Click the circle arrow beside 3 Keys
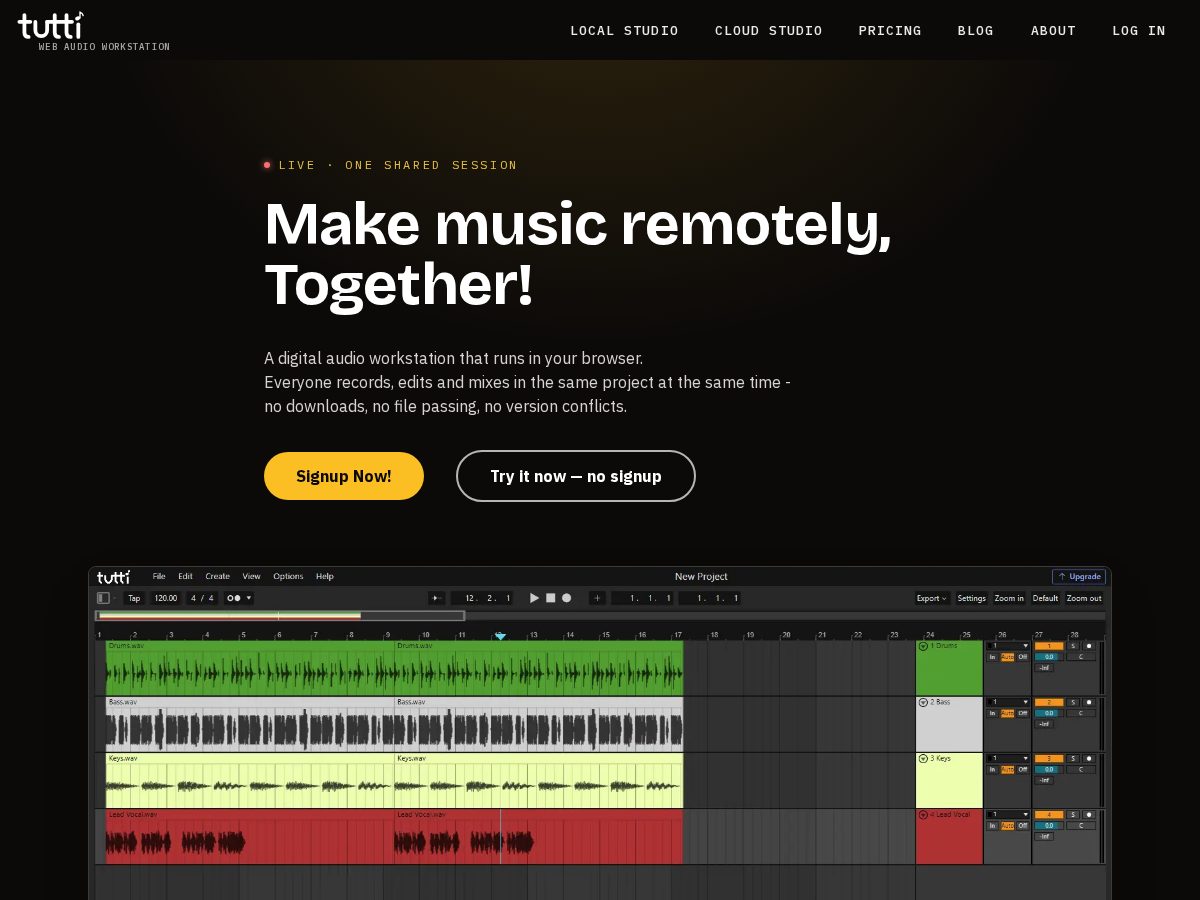 pos(923,758)
